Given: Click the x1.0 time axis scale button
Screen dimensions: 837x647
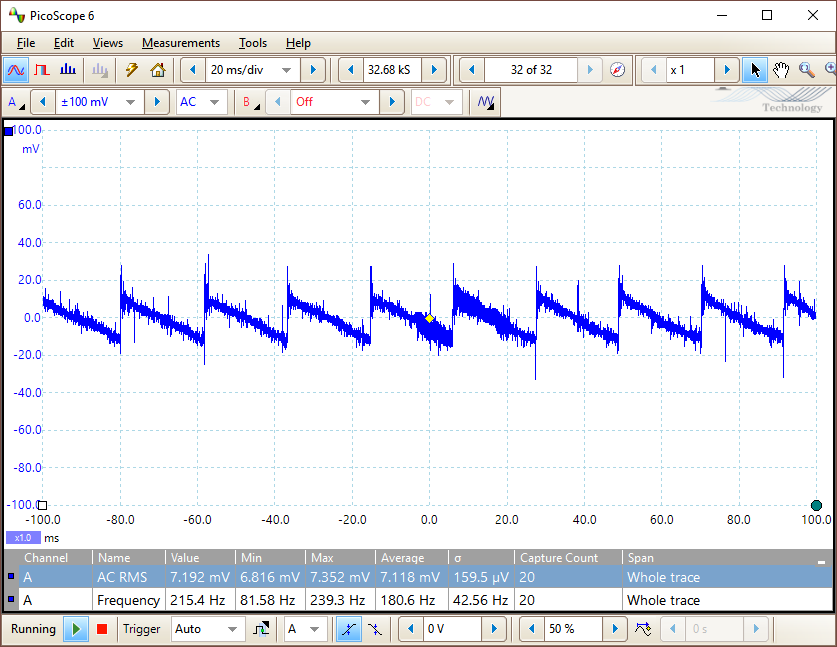Looking at the screenshot, I should [x=23, y=538].
